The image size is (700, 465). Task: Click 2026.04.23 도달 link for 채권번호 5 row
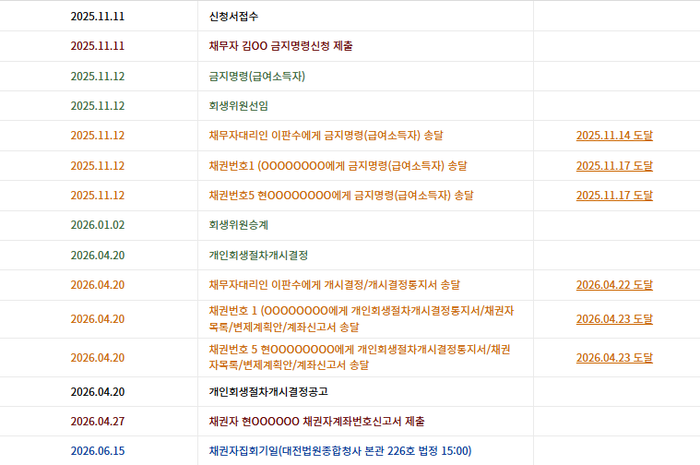(614, 357)
